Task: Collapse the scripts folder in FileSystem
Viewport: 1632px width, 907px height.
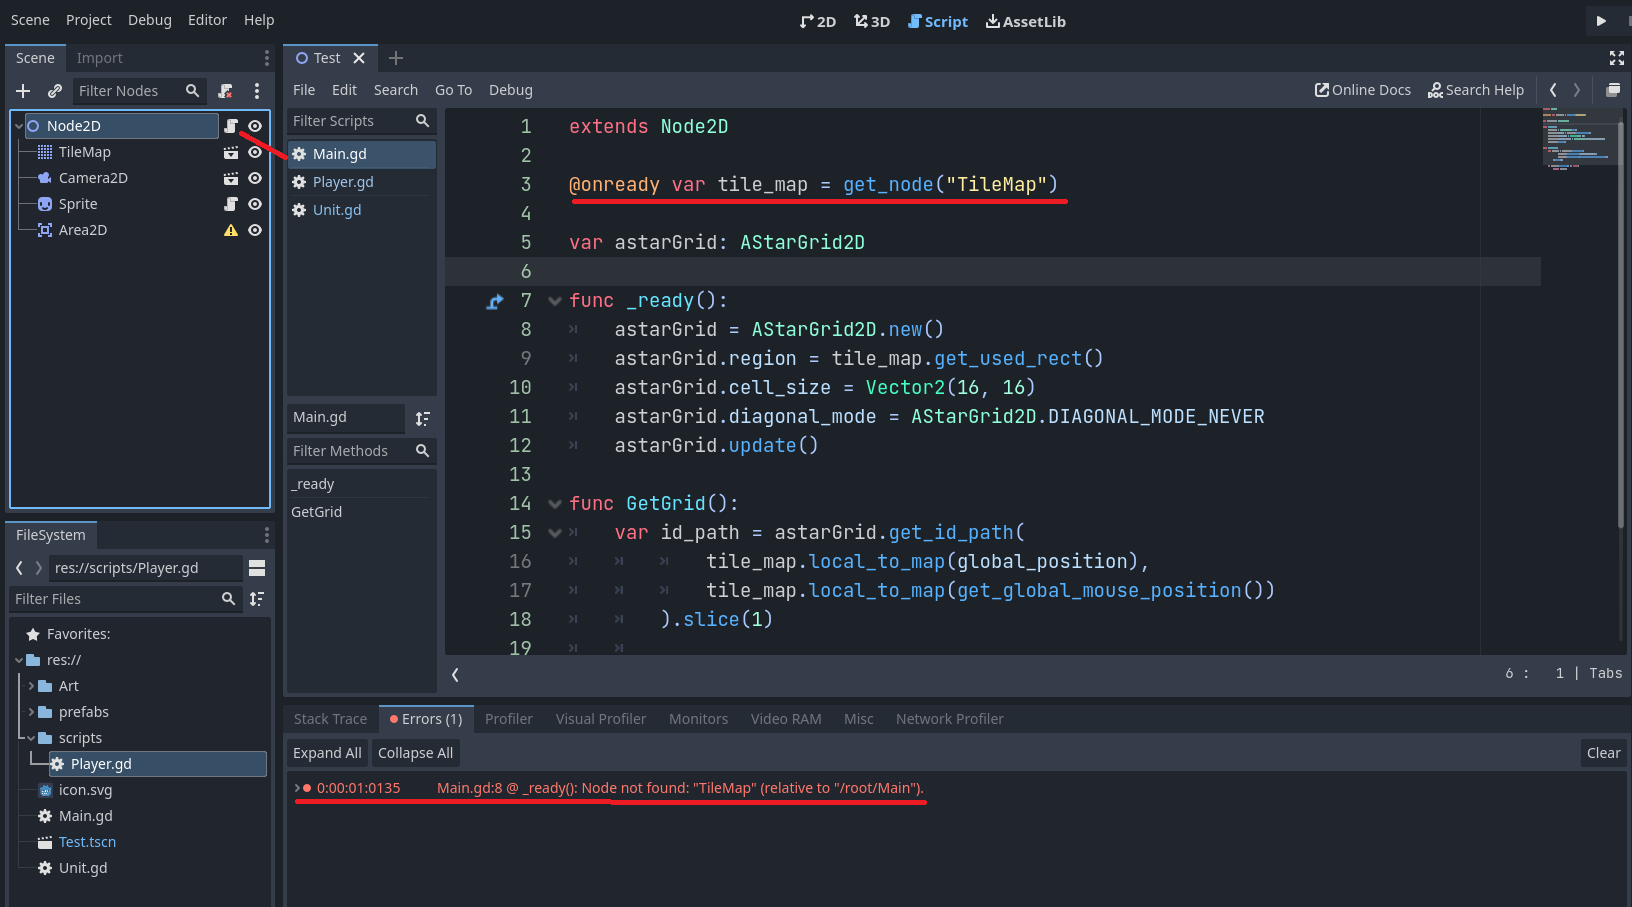Action: click(x=33, y=737)
